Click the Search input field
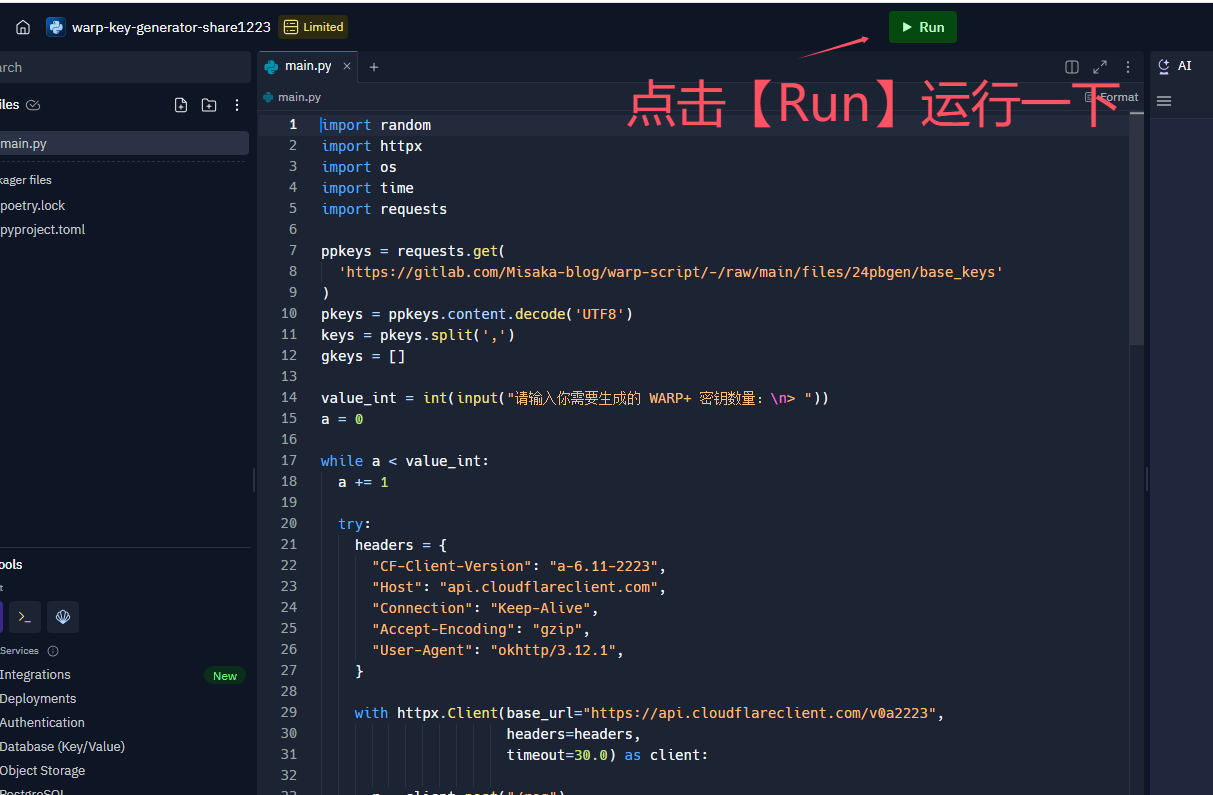 point(120,67)
